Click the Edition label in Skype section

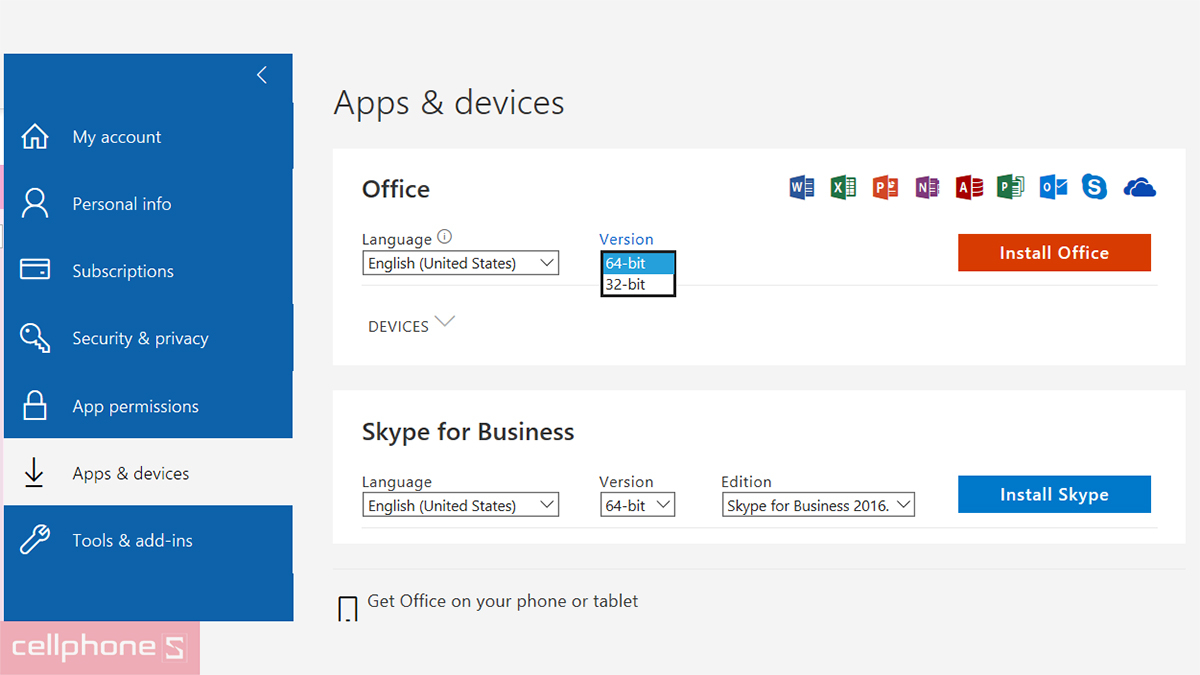pyautogui.click(x=747, y=481)
